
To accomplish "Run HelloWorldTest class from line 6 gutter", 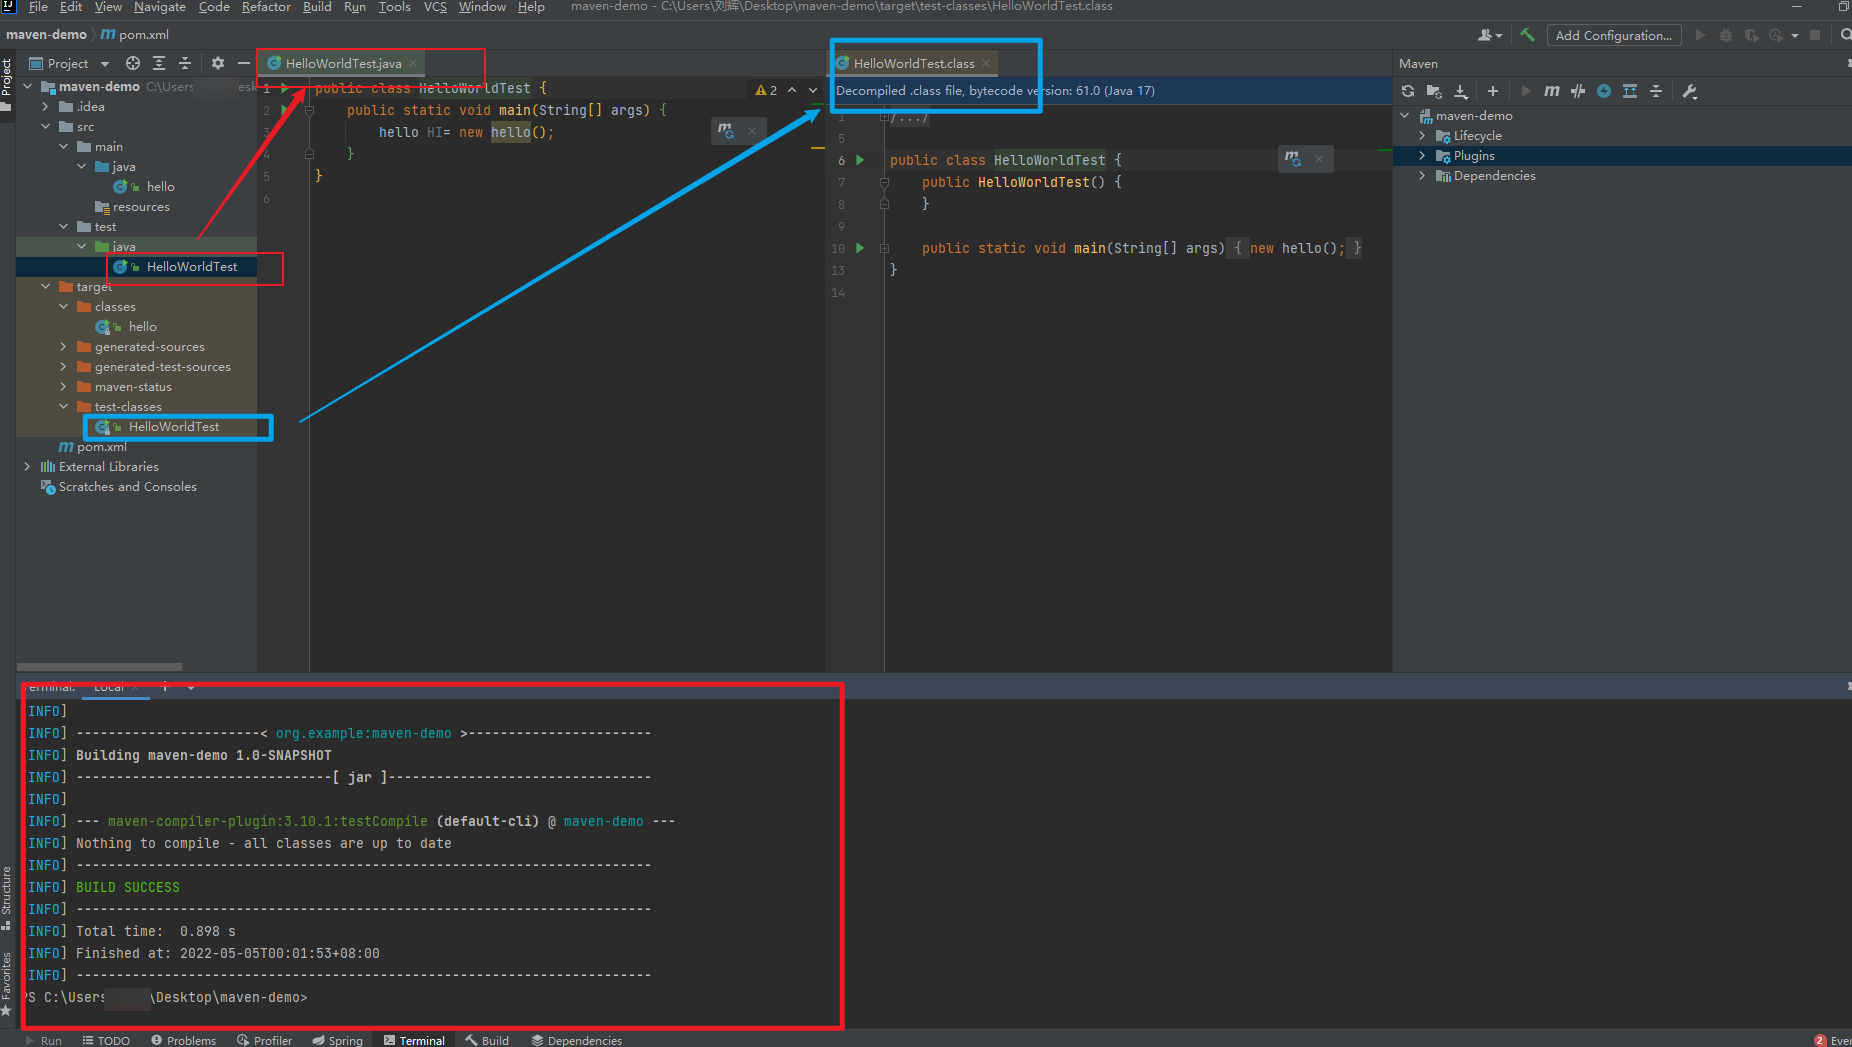I will coord(860,160).
